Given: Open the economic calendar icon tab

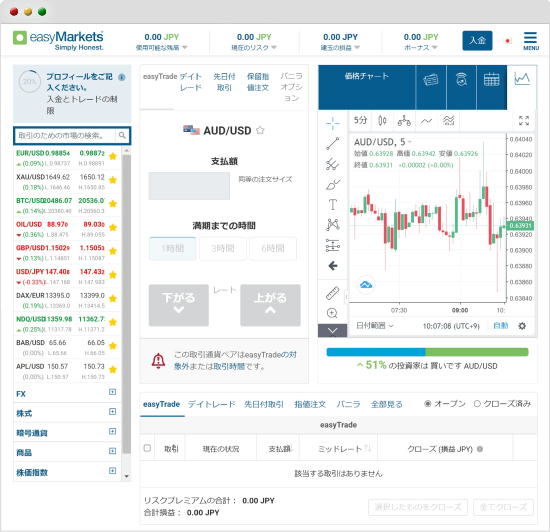Looking at the screenshot, I should pyautogui.click(x=491, y=80).
